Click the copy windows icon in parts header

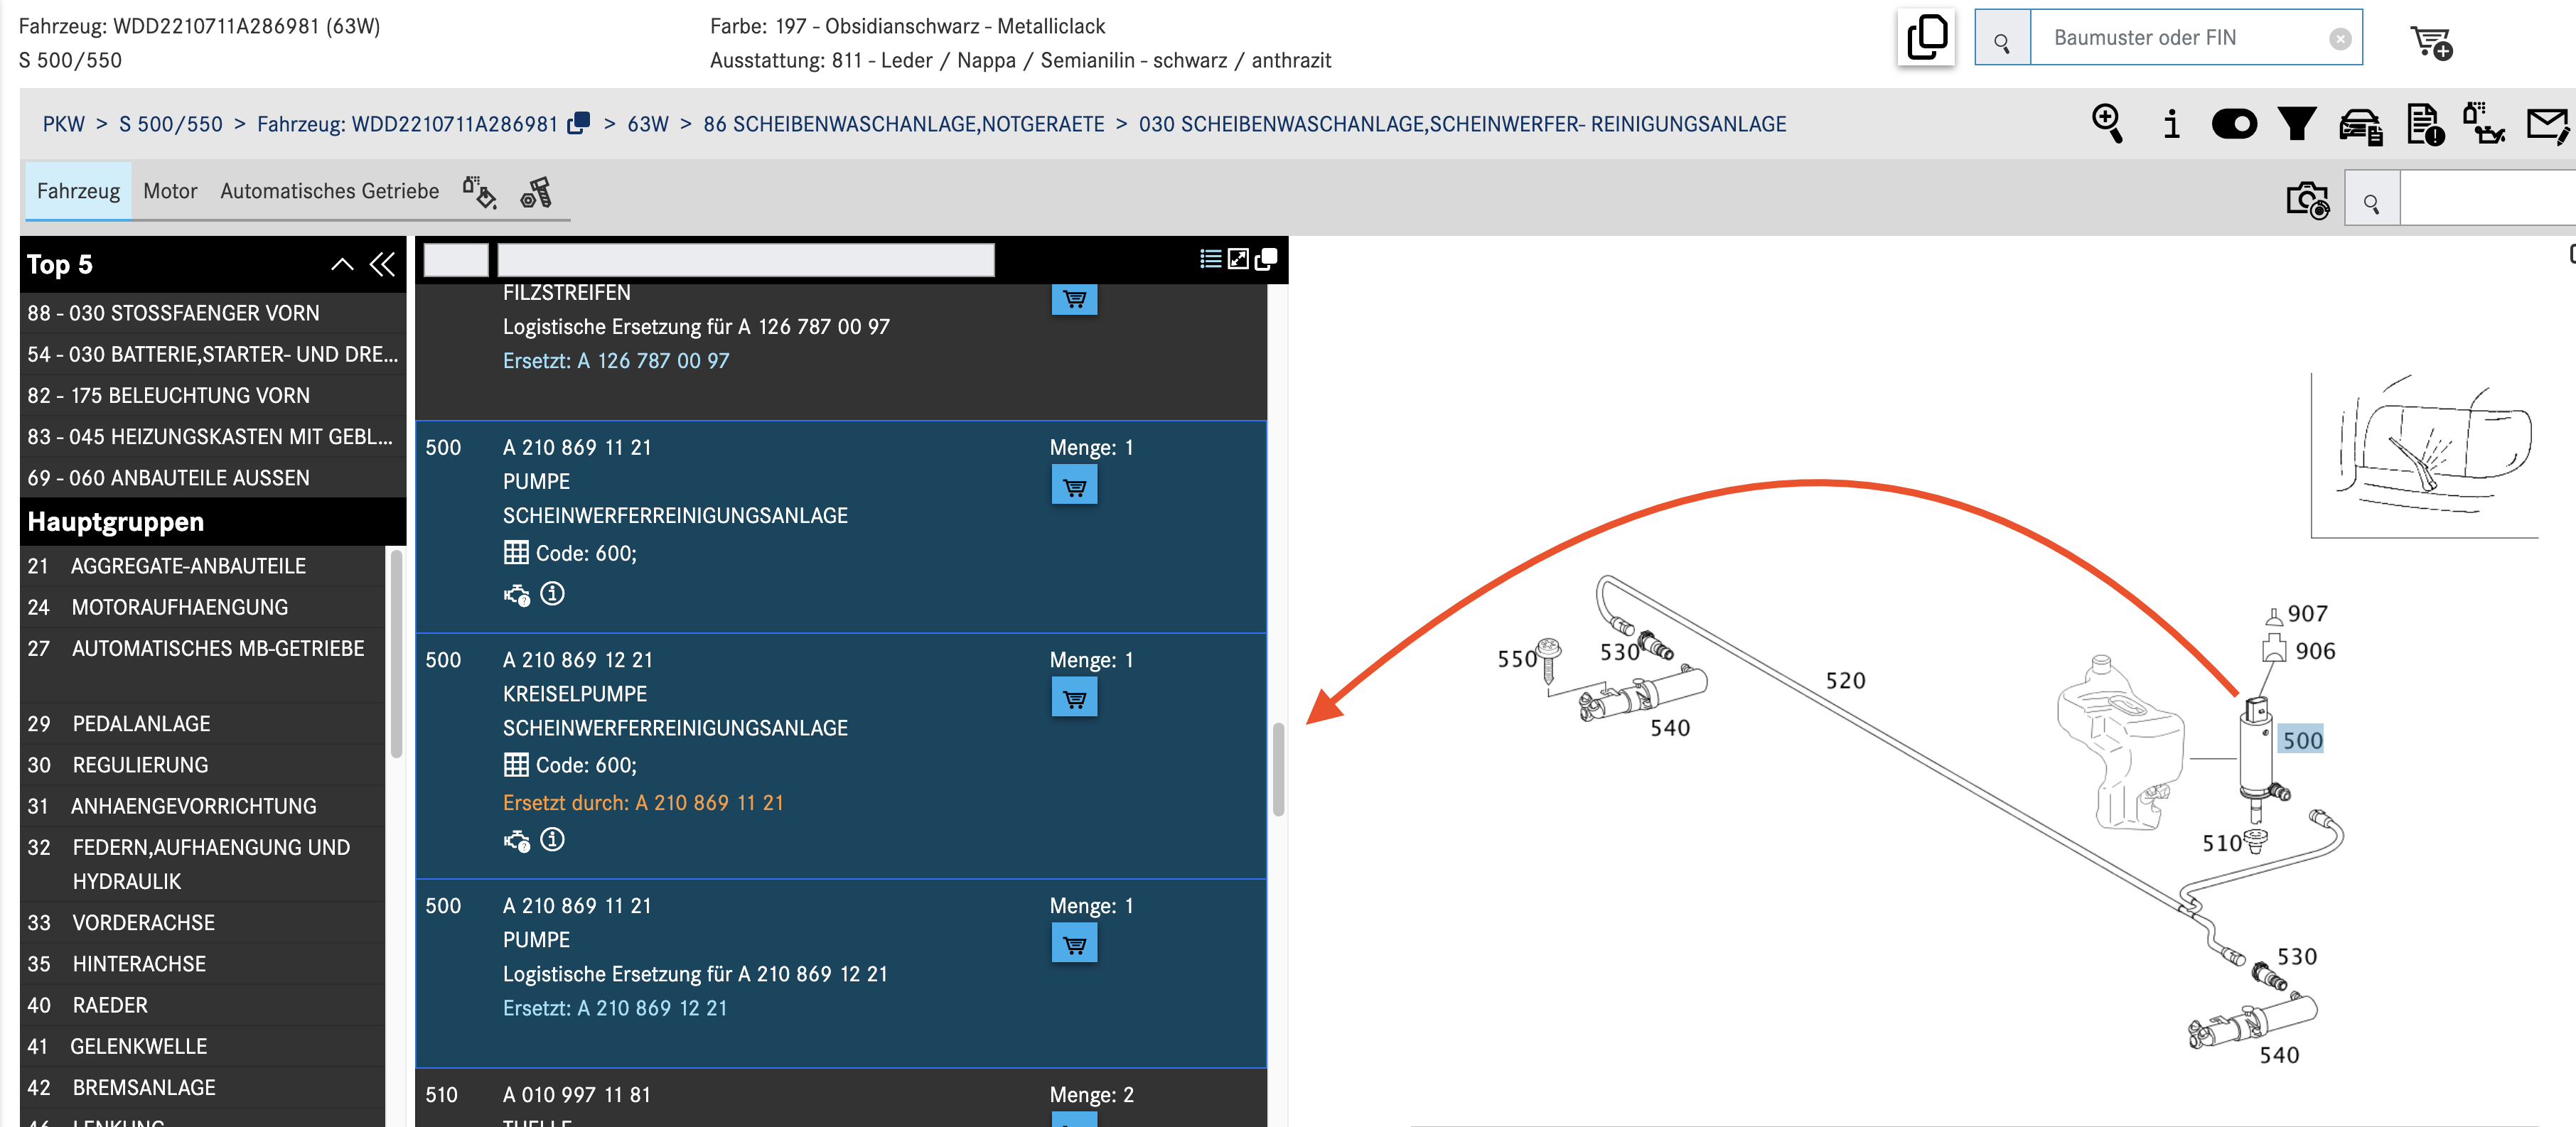point(1266,259)
